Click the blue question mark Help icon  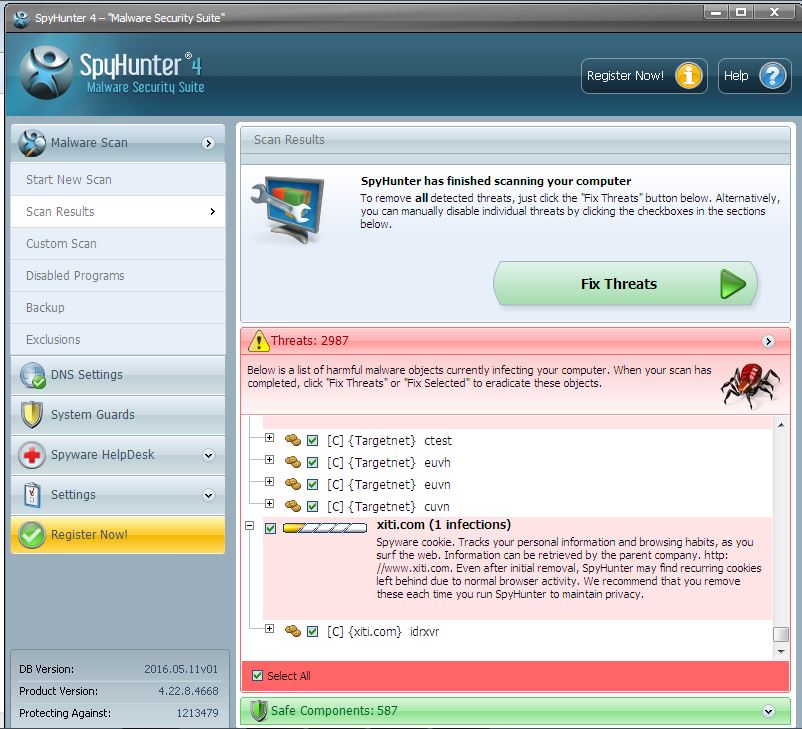[772, 76]
